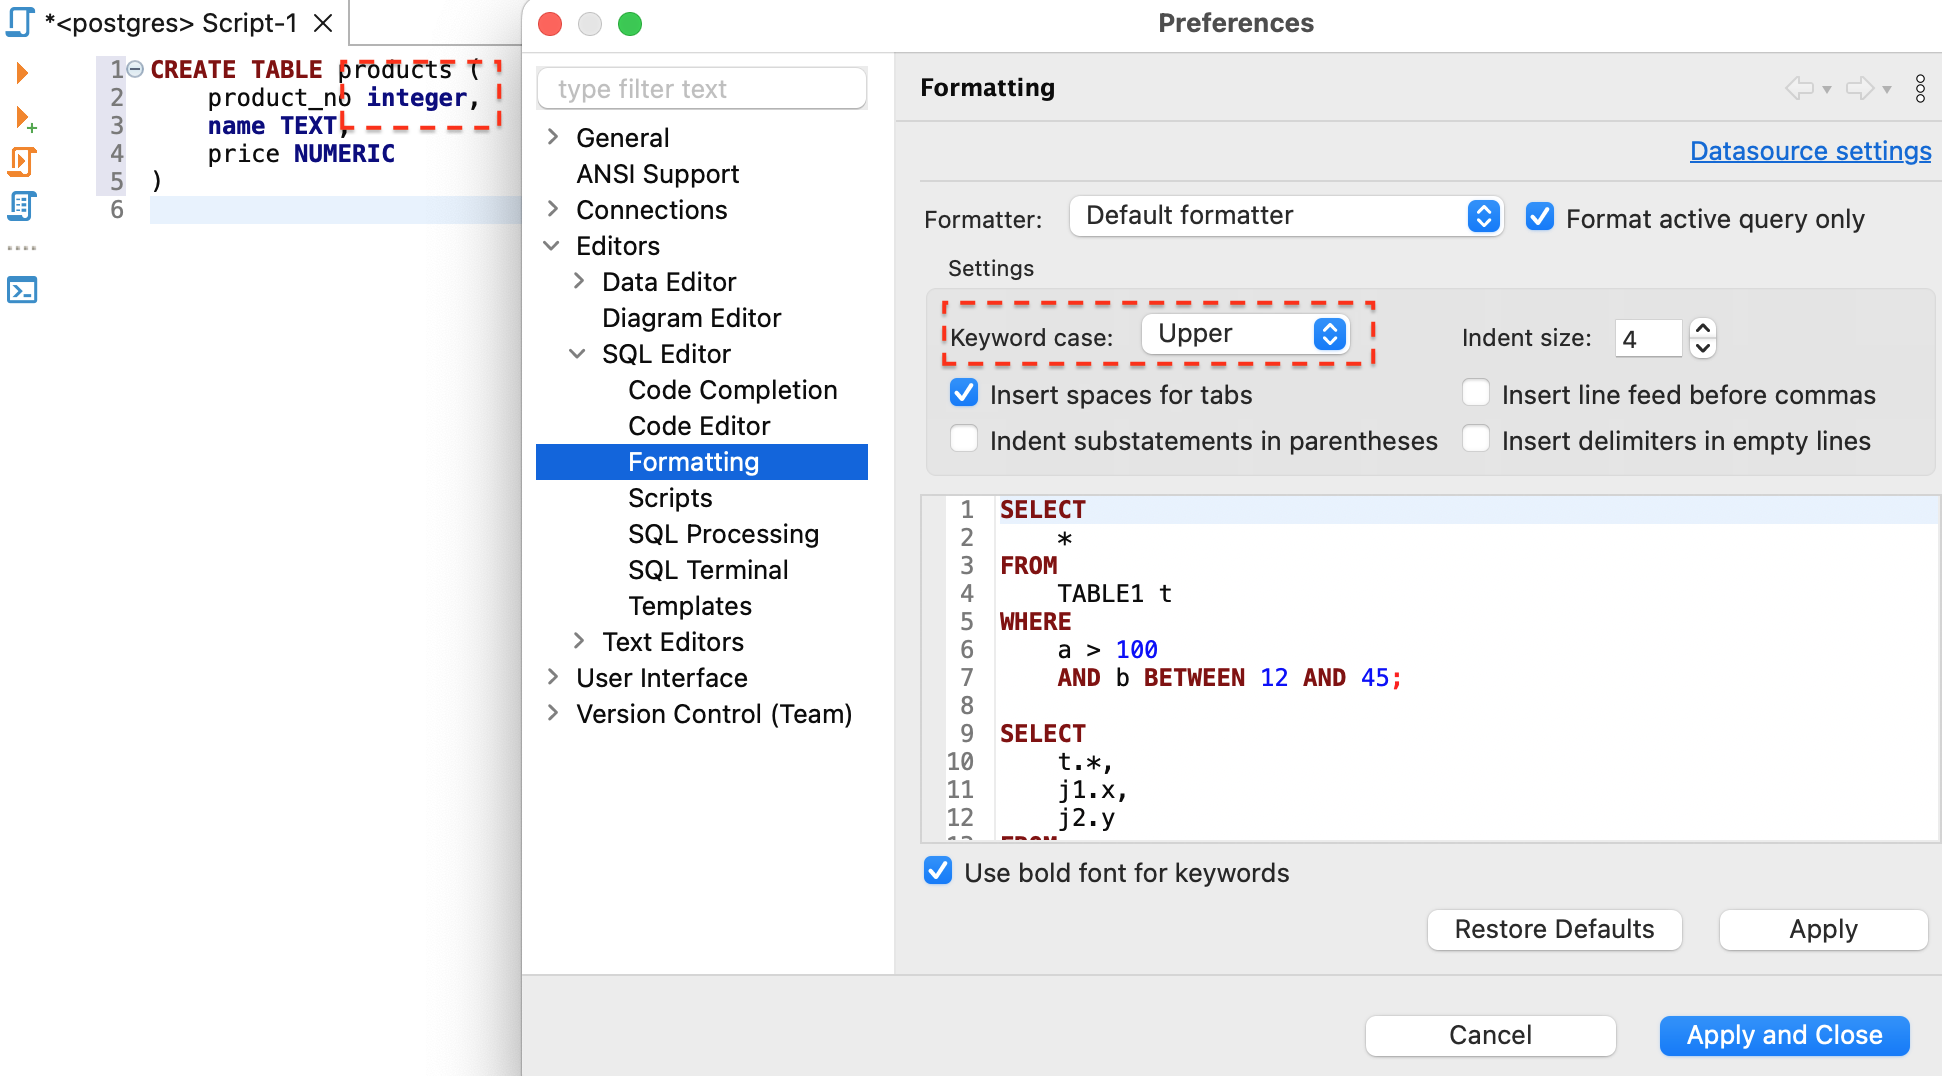
Task: Open the three-dot view menu in Preferences
Action: (x=1920, y=88)
